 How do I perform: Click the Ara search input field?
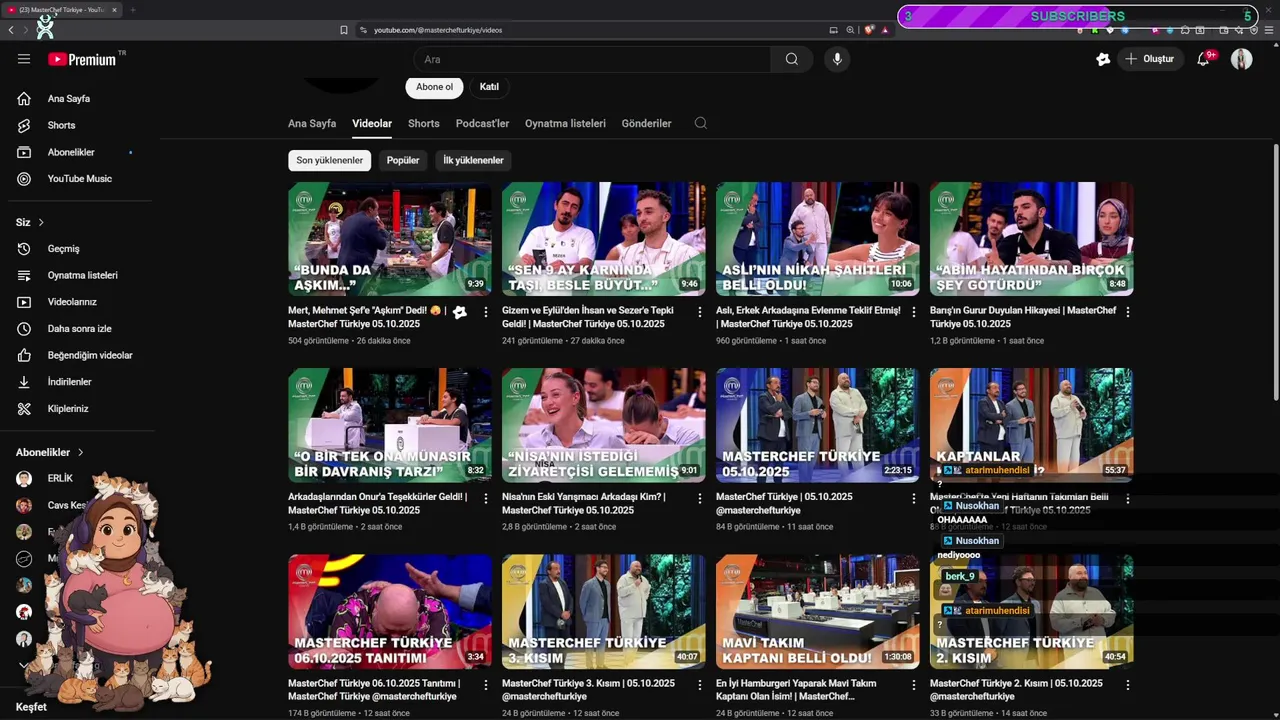[x=592, y=59]
